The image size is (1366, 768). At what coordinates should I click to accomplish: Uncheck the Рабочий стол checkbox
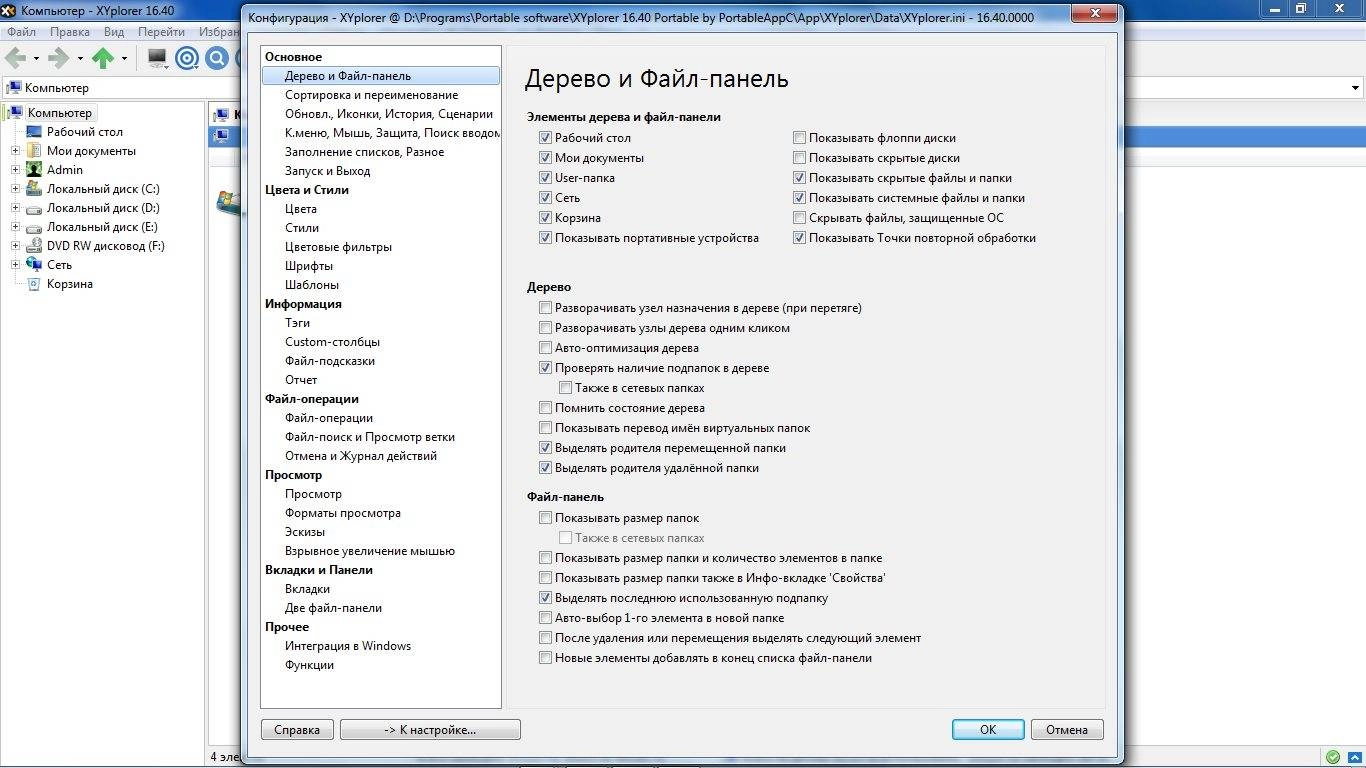click(x=545, y=138)
